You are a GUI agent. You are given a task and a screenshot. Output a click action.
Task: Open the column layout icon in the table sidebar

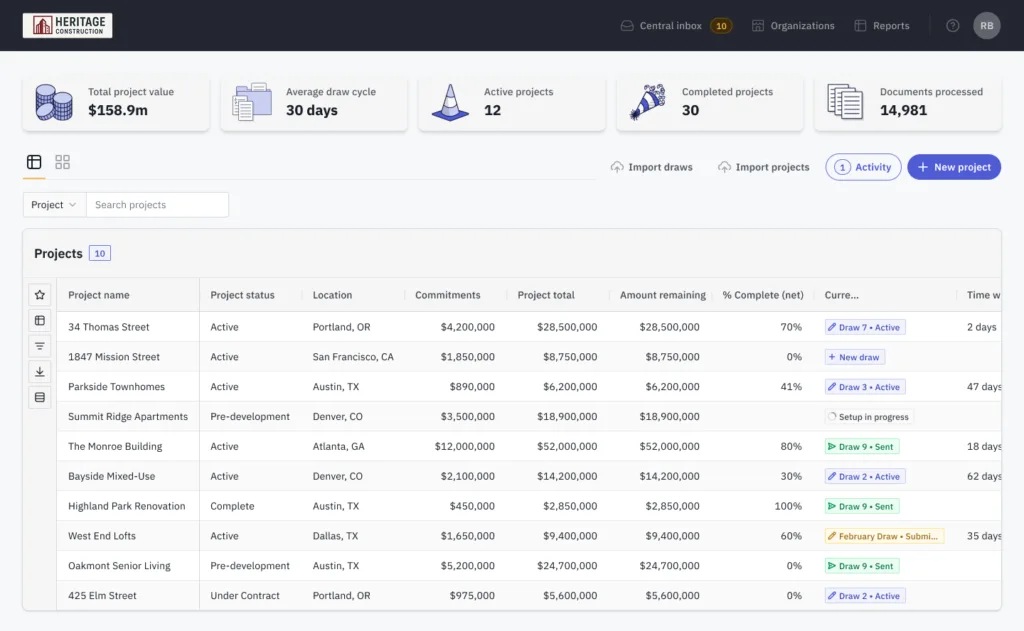(40, 320)
